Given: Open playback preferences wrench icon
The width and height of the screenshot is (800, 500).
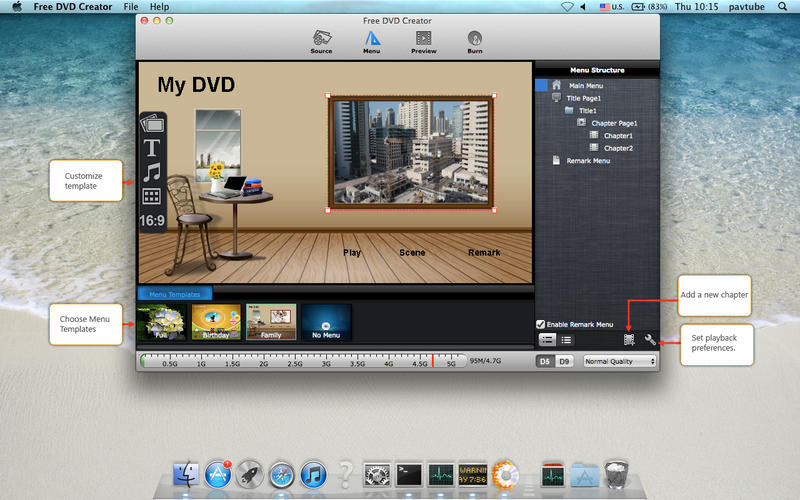Looking at the screenshot, I should (x=650, y=339).
